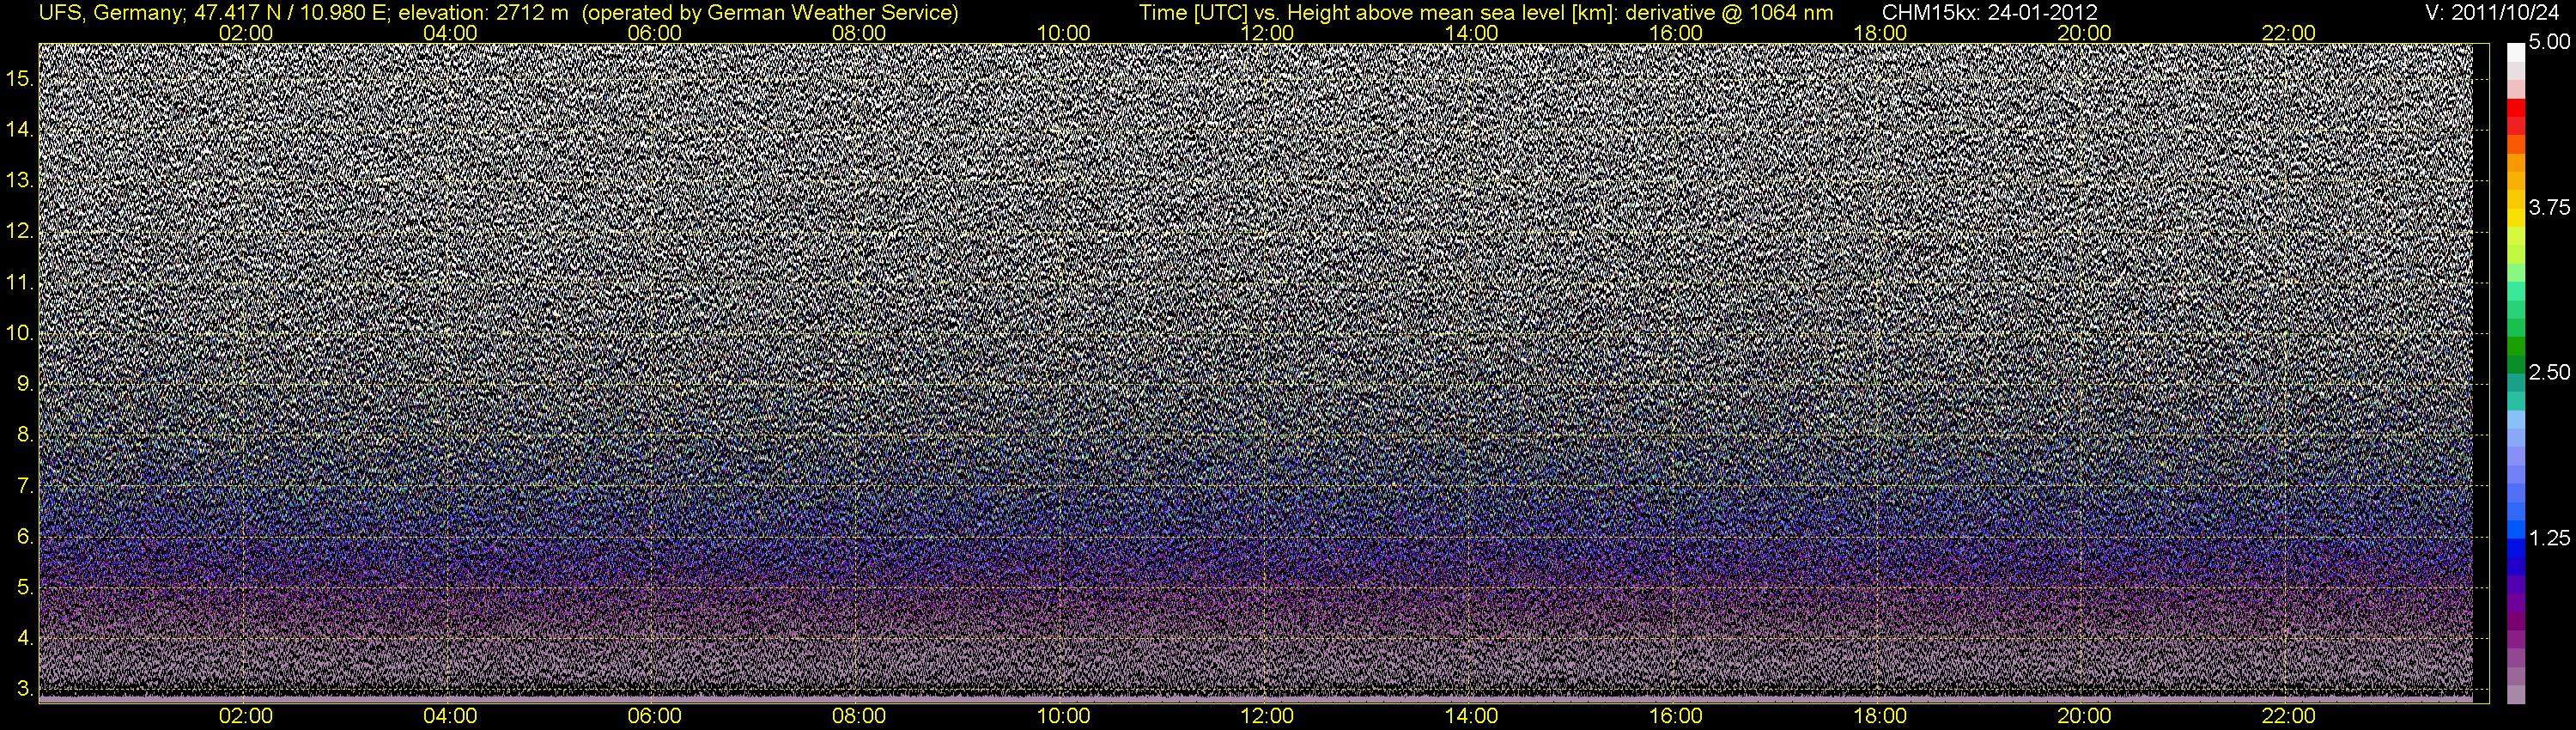Click '04:00' on the bottom time axis

450,716
